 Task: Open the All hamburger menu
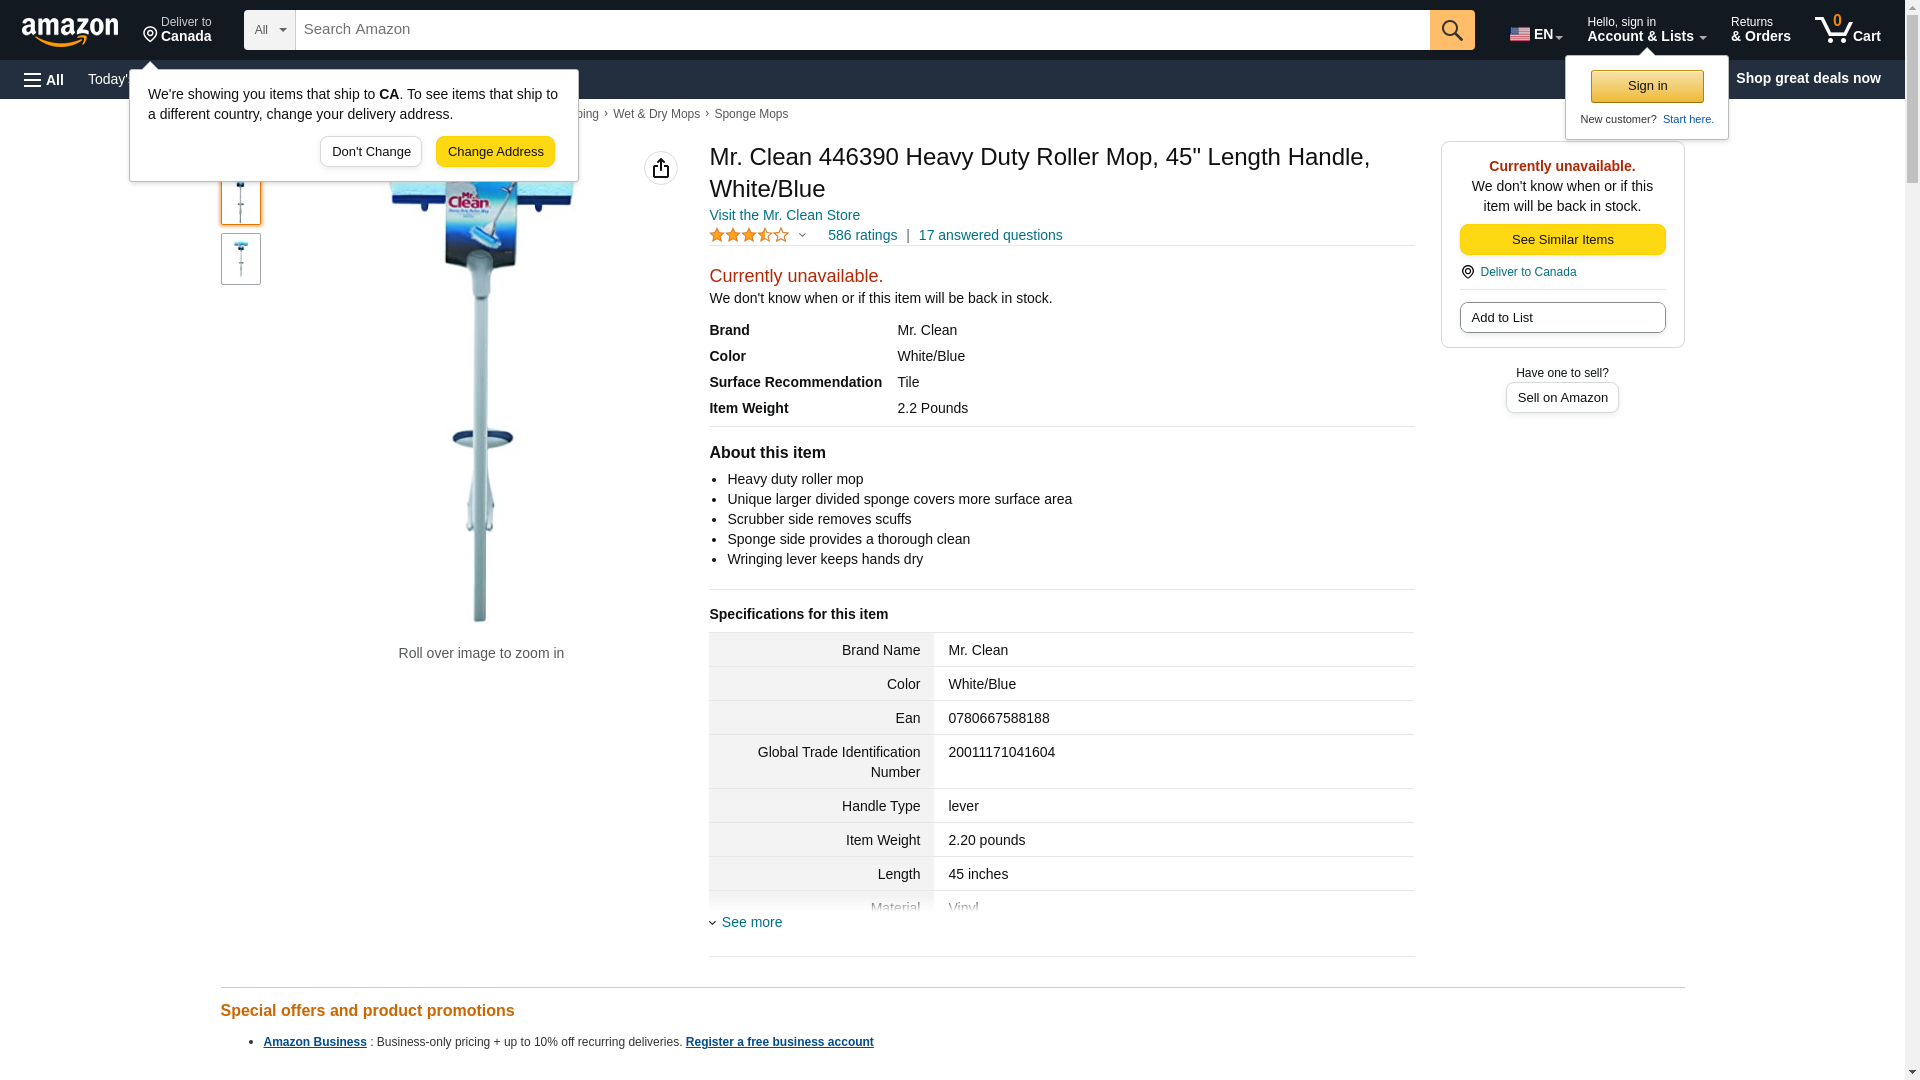tap(44, 79)
